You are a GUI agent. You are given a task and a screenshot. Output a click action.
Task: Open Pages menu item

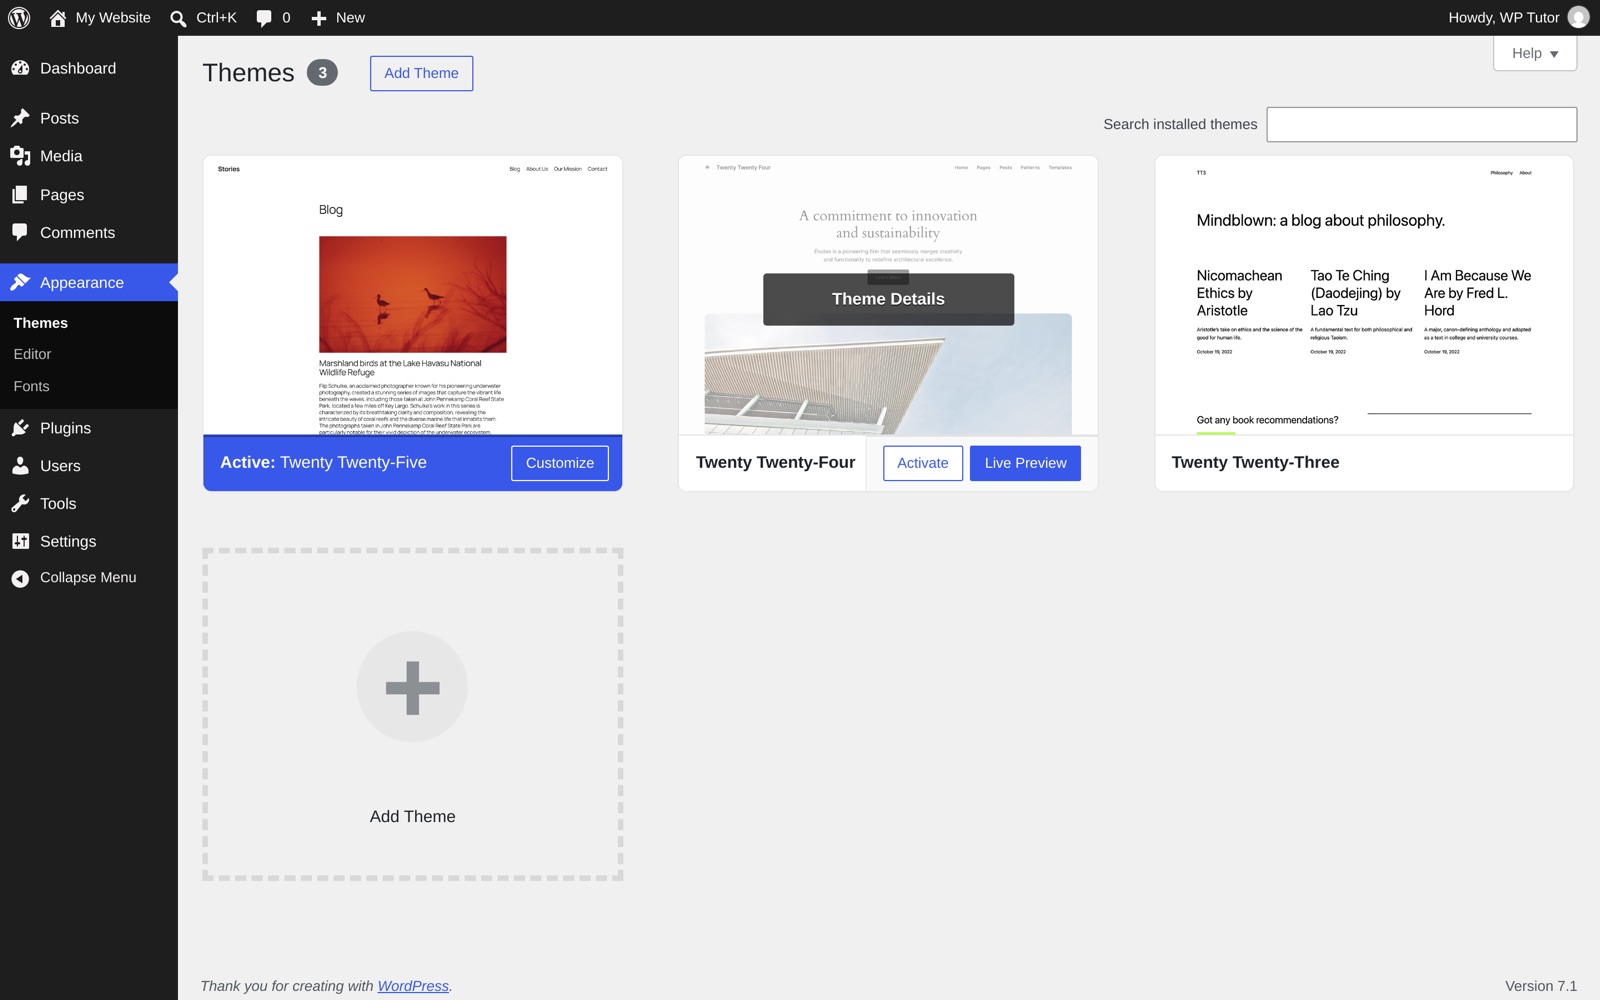point(62,195)
